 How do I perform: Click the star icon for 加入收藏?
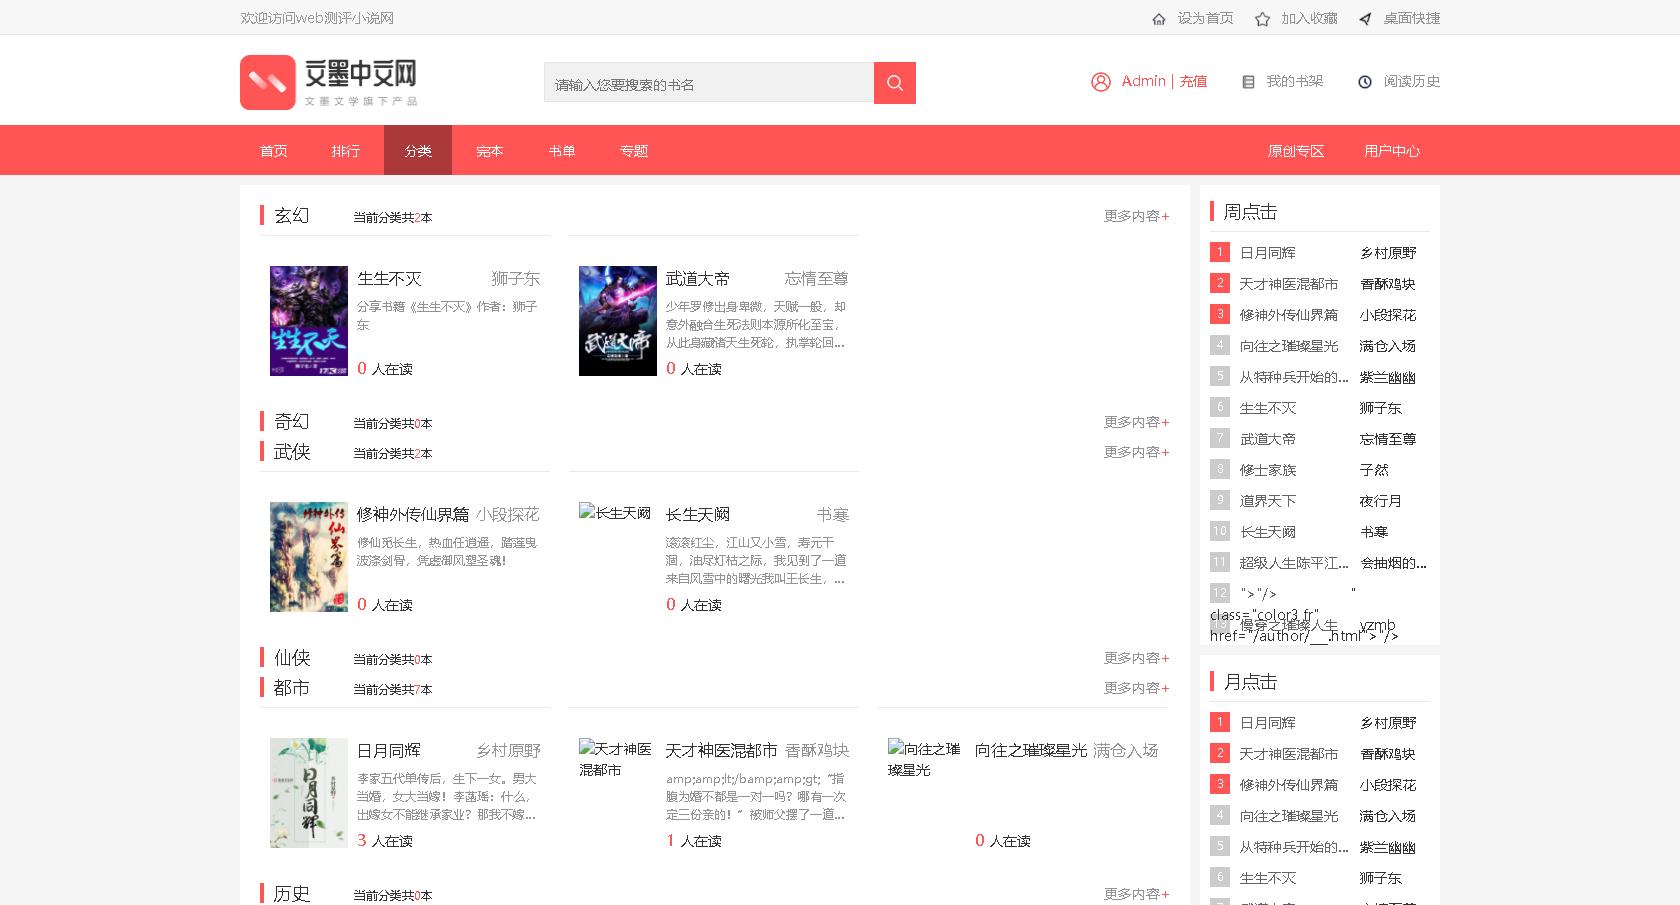(1261, 17)
